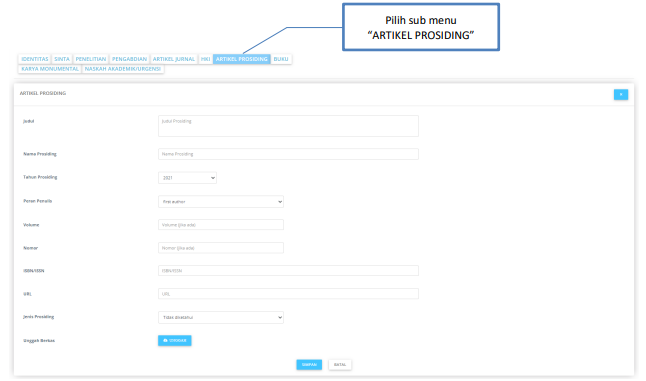Open the Jenis Prosiding dropdown
The width and height of the screenshot is (646, 381).
point(221,317)
